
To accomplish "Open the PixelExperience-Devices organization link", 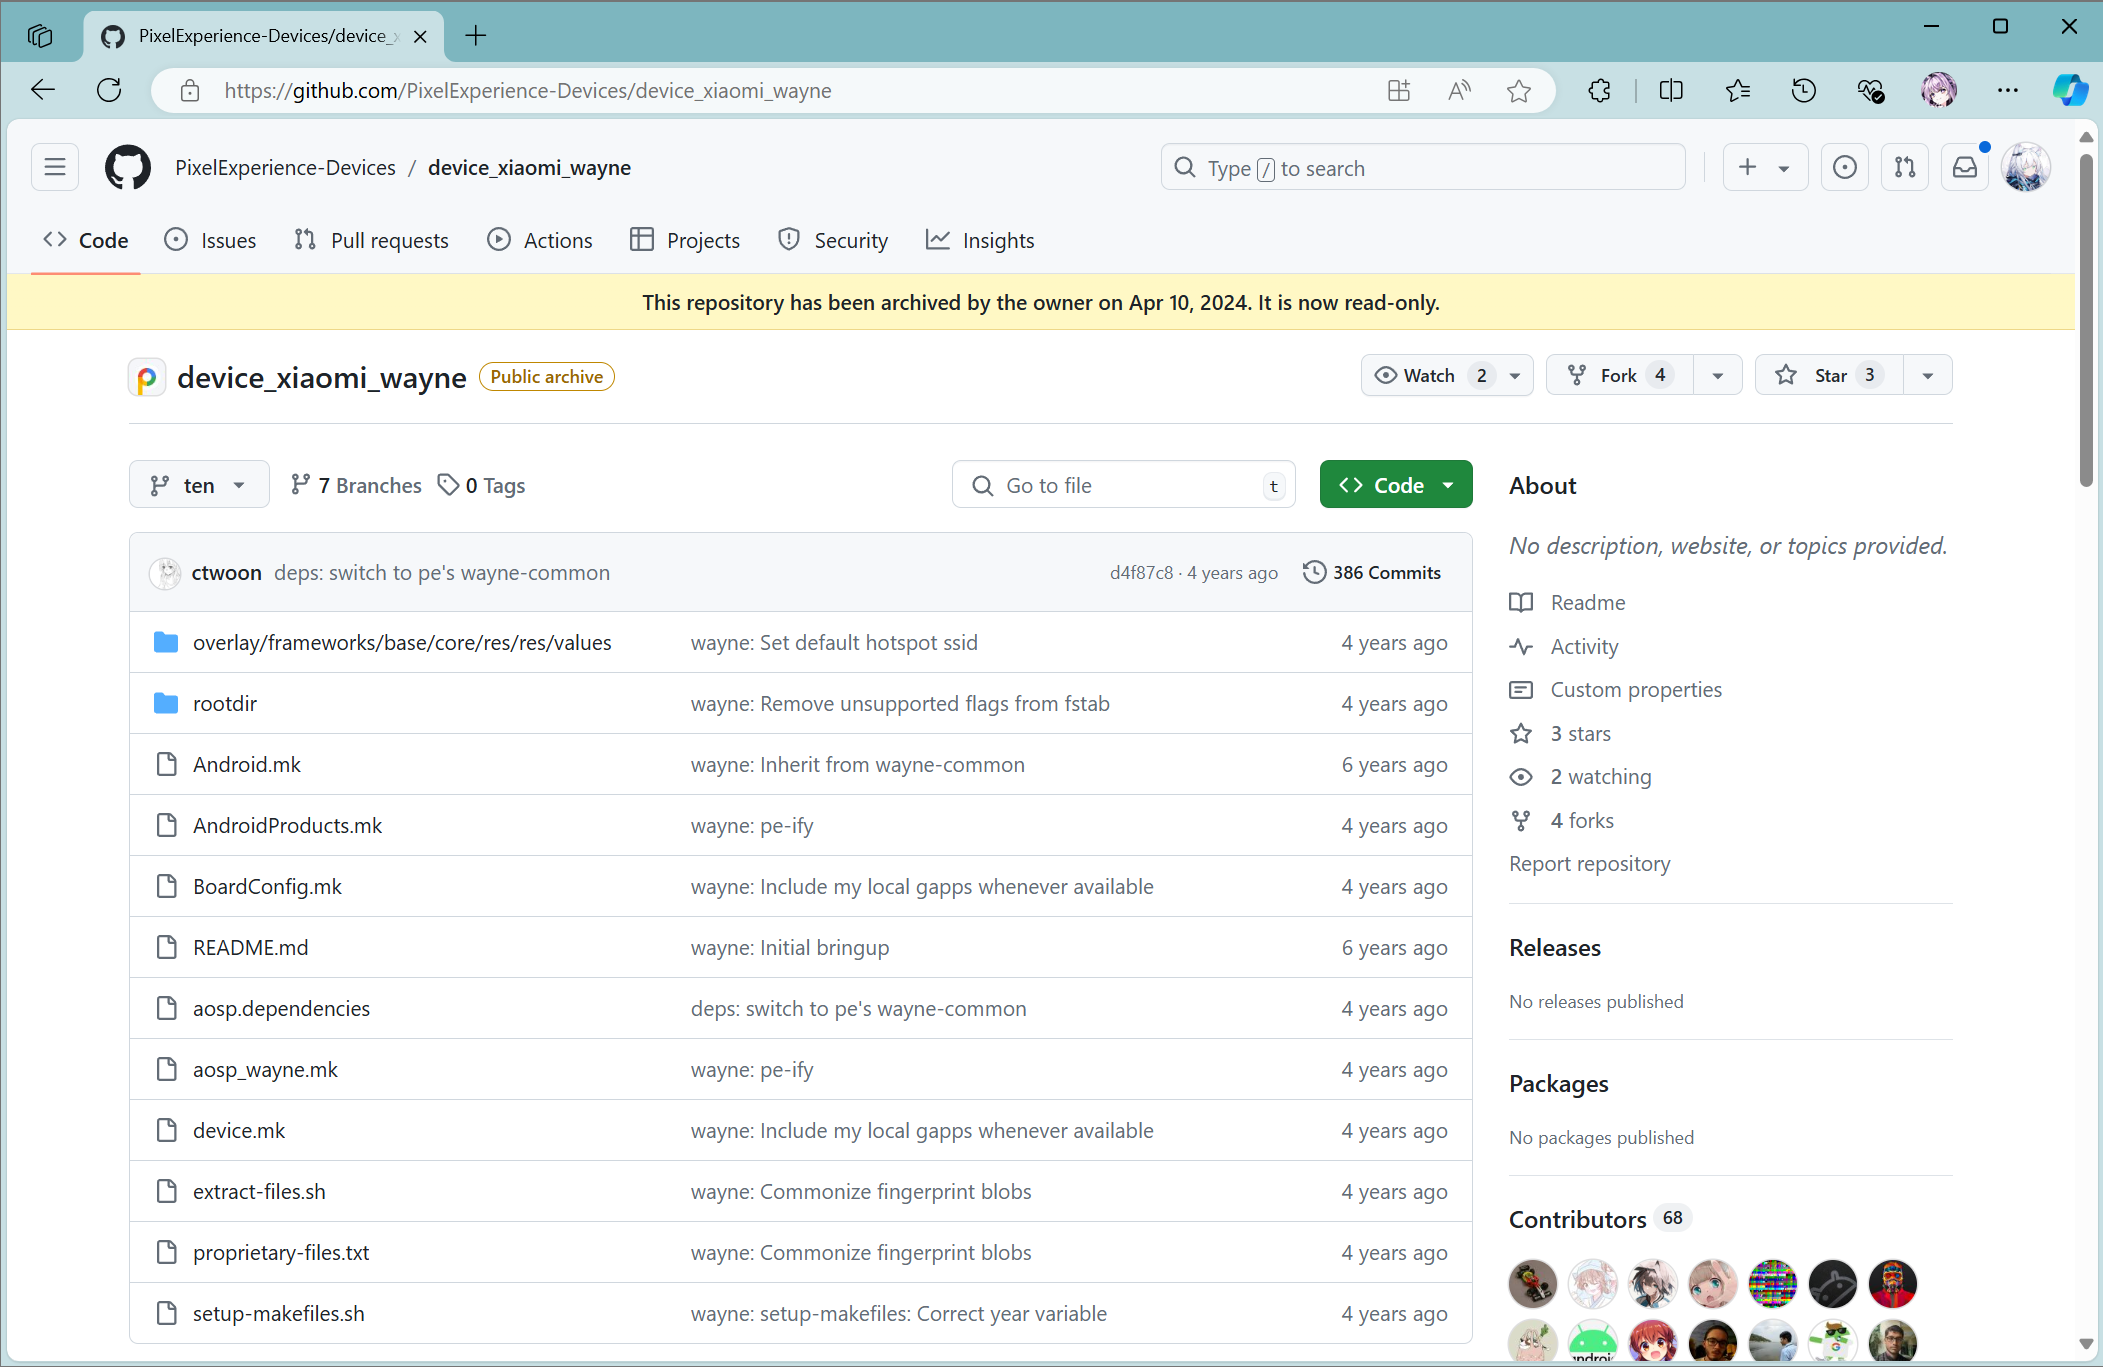I will pos(285,167).
